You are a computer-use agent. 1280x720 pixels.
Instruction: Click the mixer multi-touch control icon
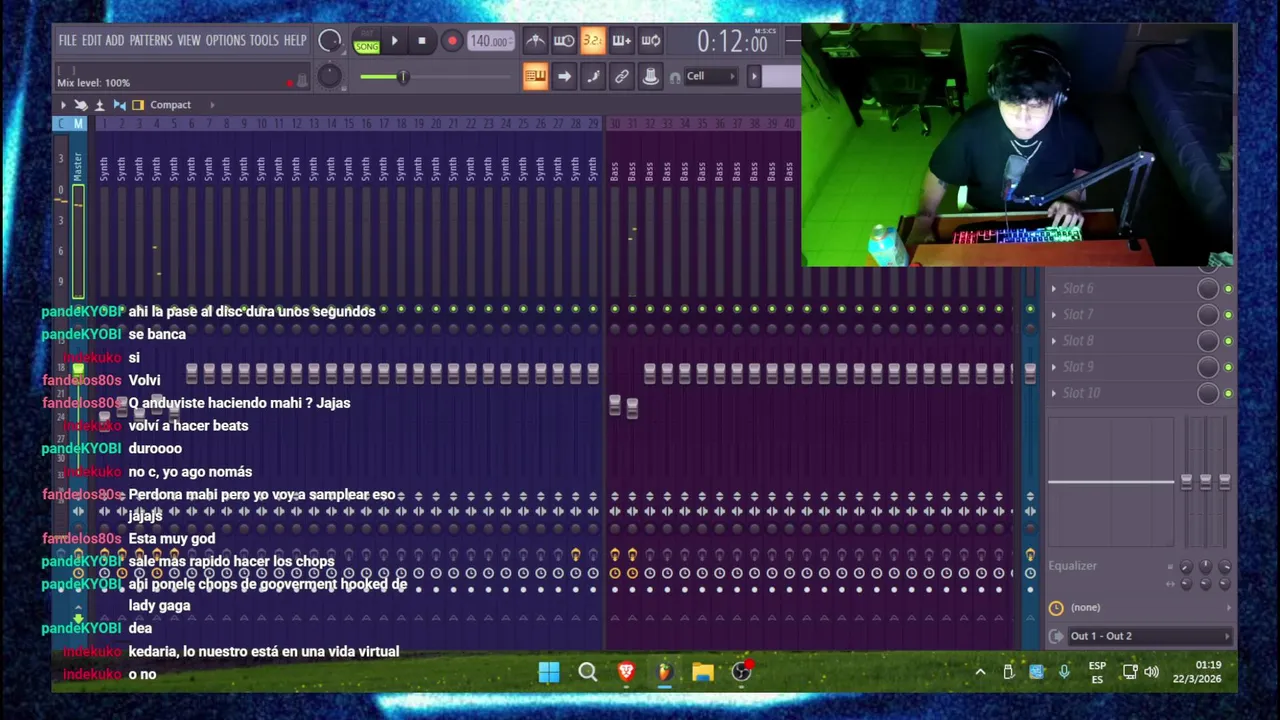pyautogui.click(x=81, y=105)
